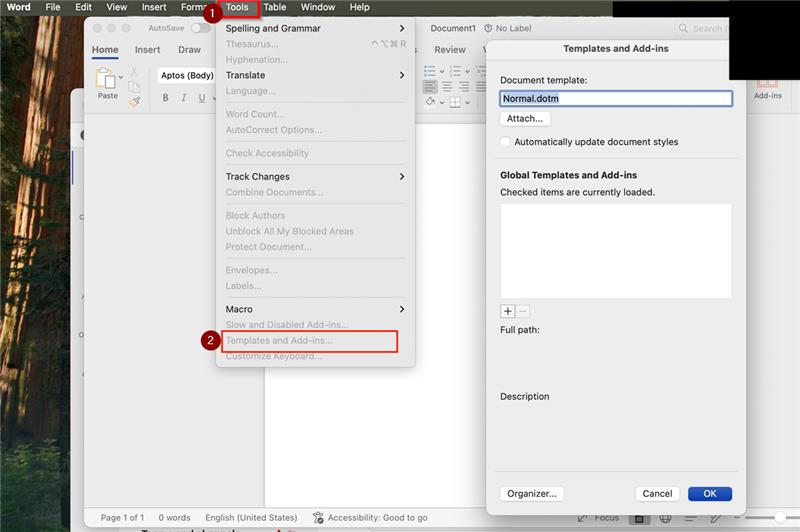This screenshot has height=532, width=800.
Task: Click the Copy icon in ribbon
Action: pyautogui.click(x=134, y=87)
